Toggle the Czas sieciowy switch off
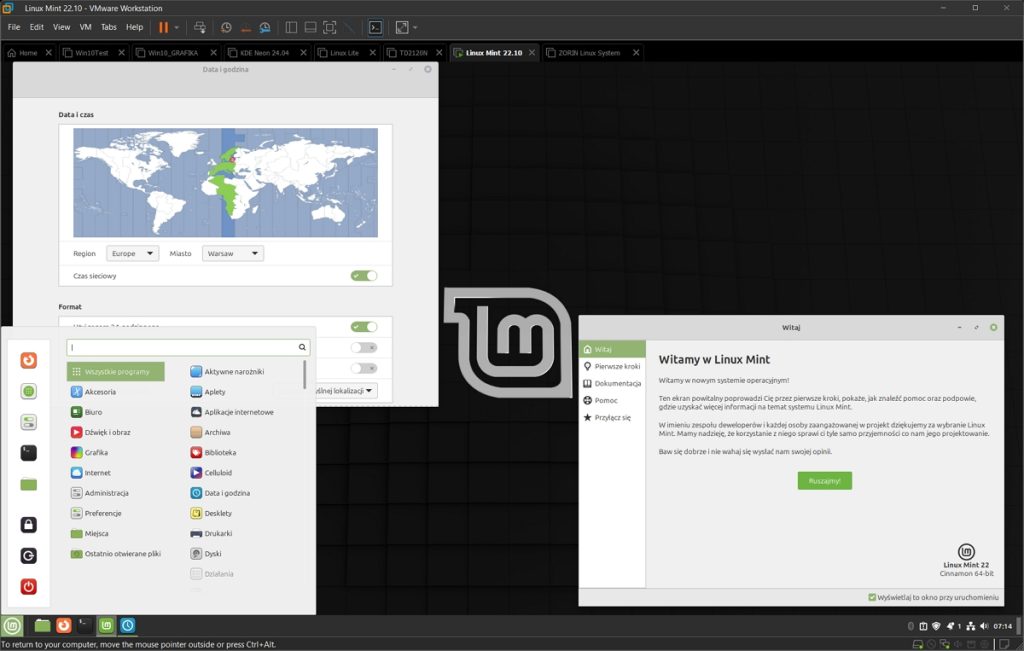1024x651 pixels. pos(364,275)
